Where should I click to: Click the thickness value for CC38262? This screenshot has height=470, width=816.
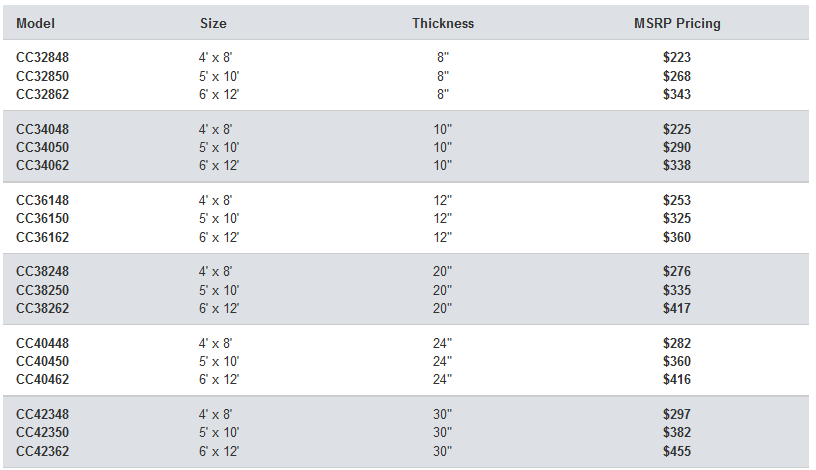(443, 308)
